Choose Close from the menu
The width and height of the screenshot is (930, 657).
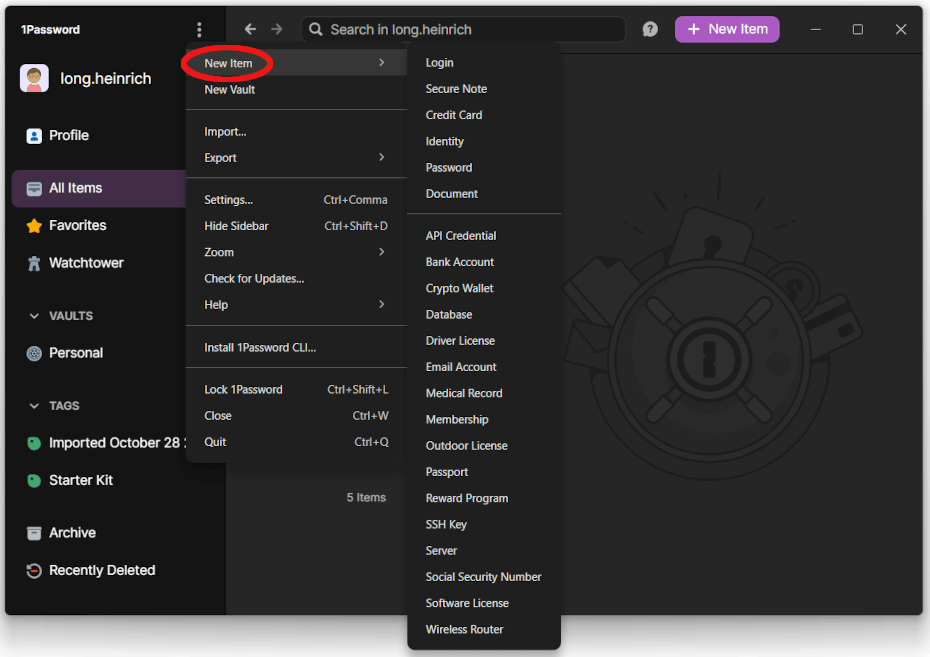pyautogui.click(x=297, y=416)
